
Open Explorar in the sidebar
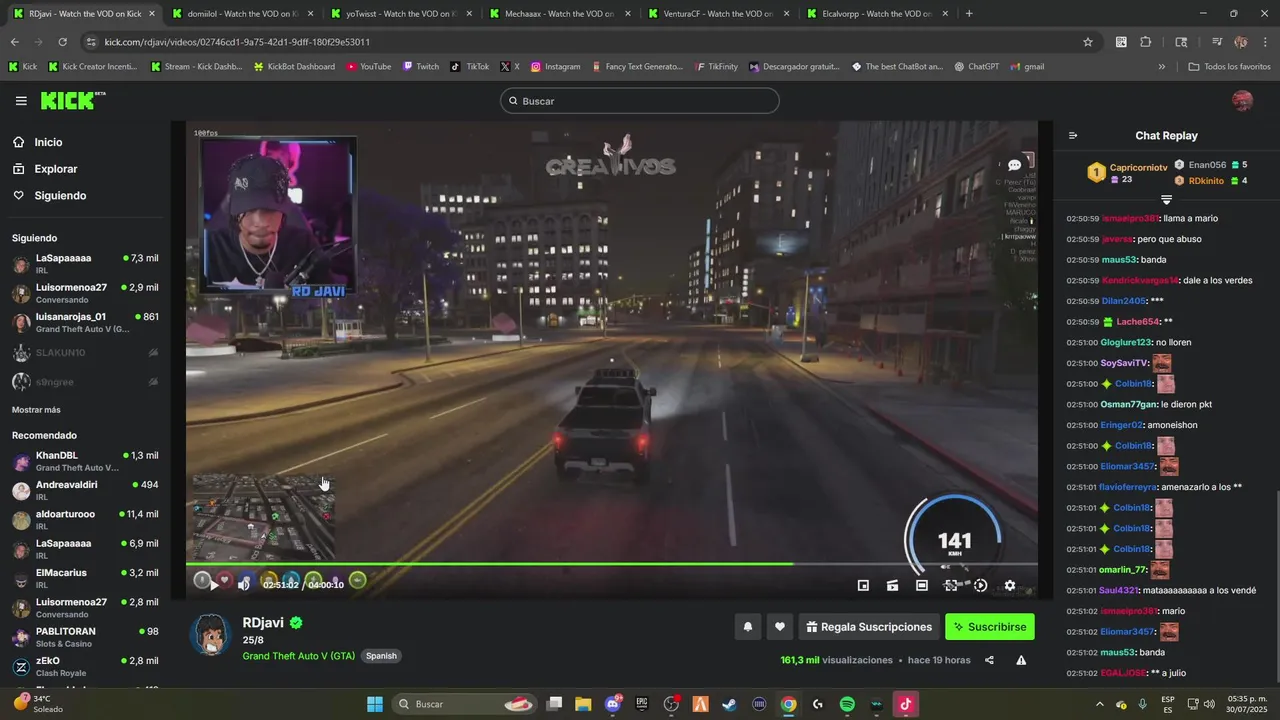55,169
